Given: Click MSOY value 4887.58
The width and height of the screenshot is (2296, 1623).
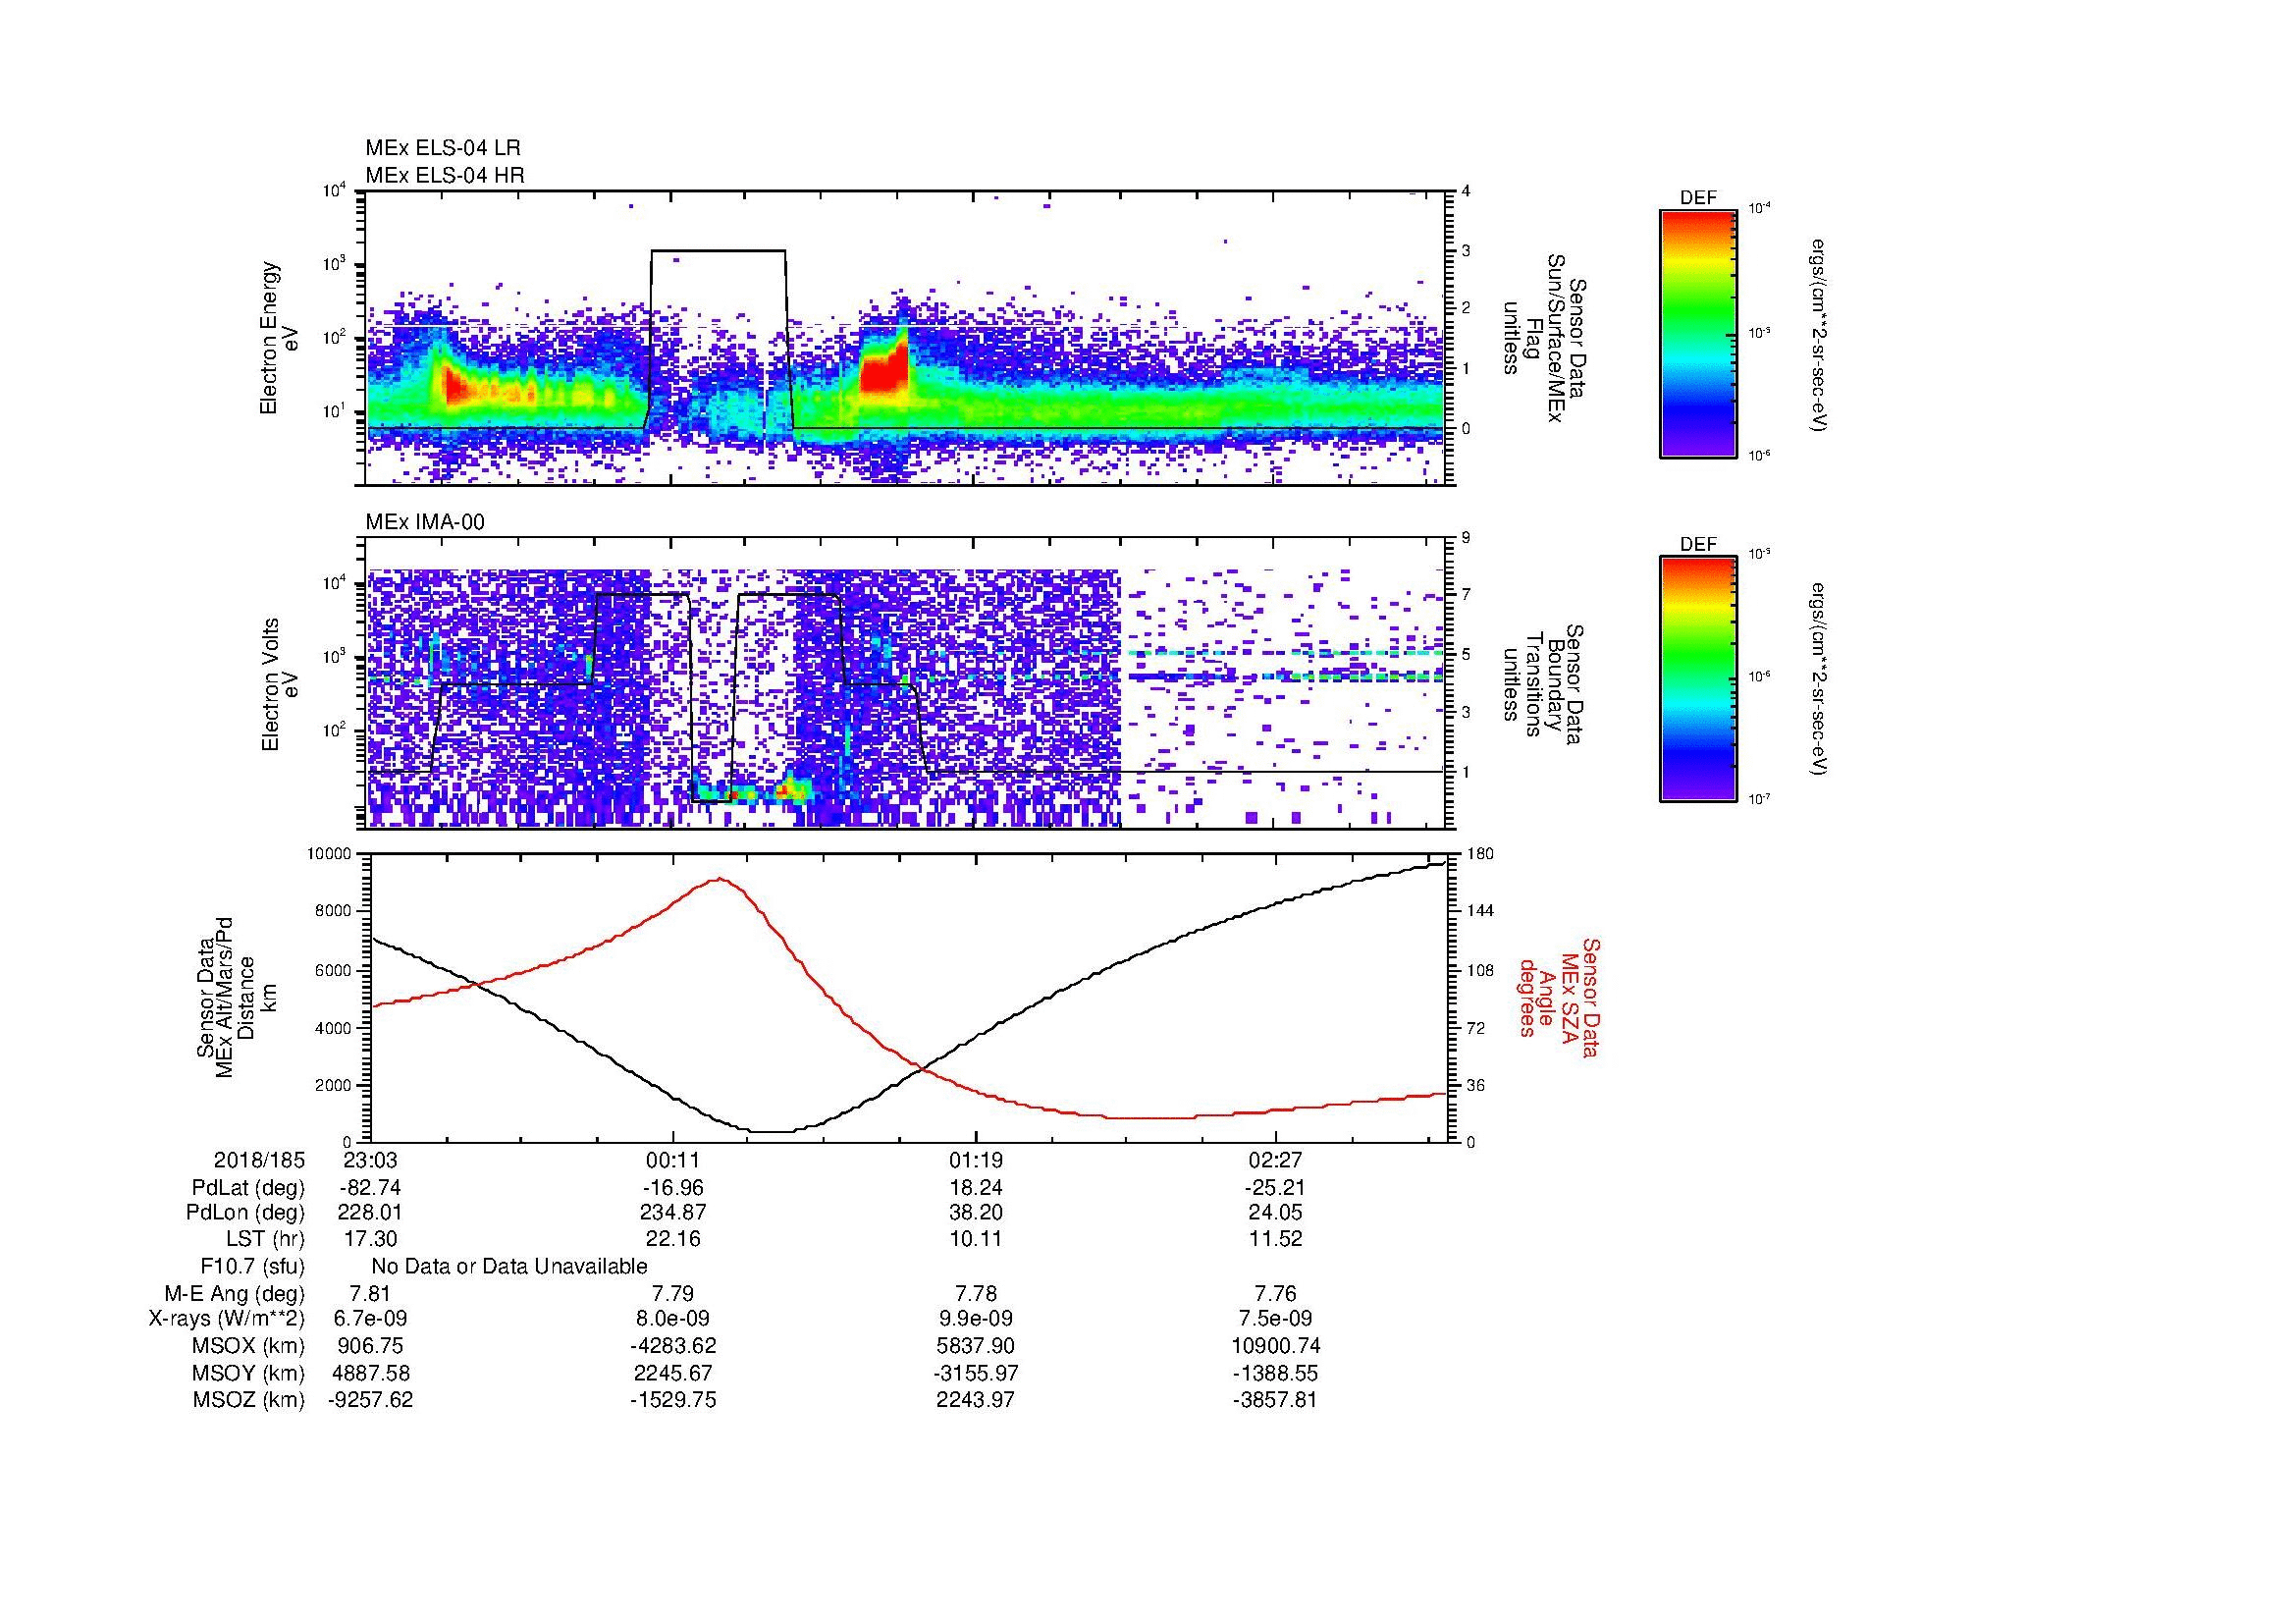Looking at the screenshot, I should 371,1373.
